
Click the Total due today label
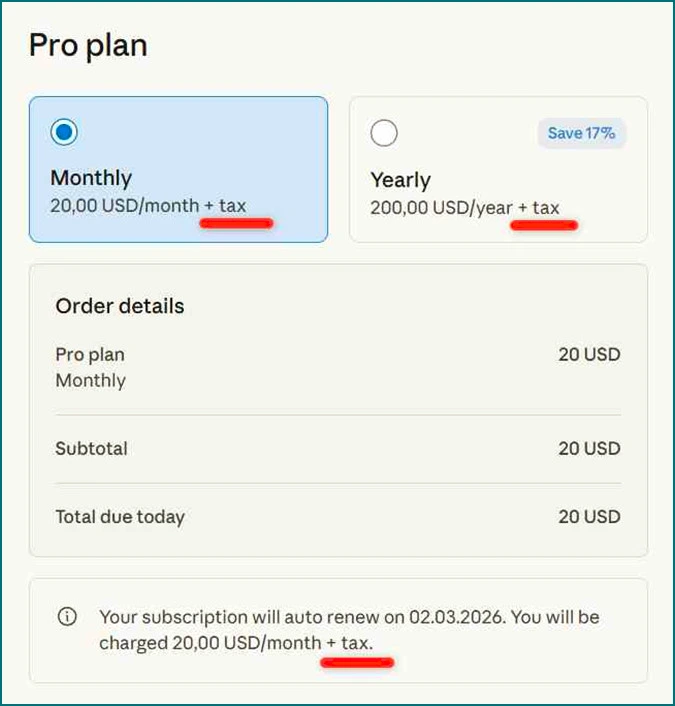pos(120,517)
